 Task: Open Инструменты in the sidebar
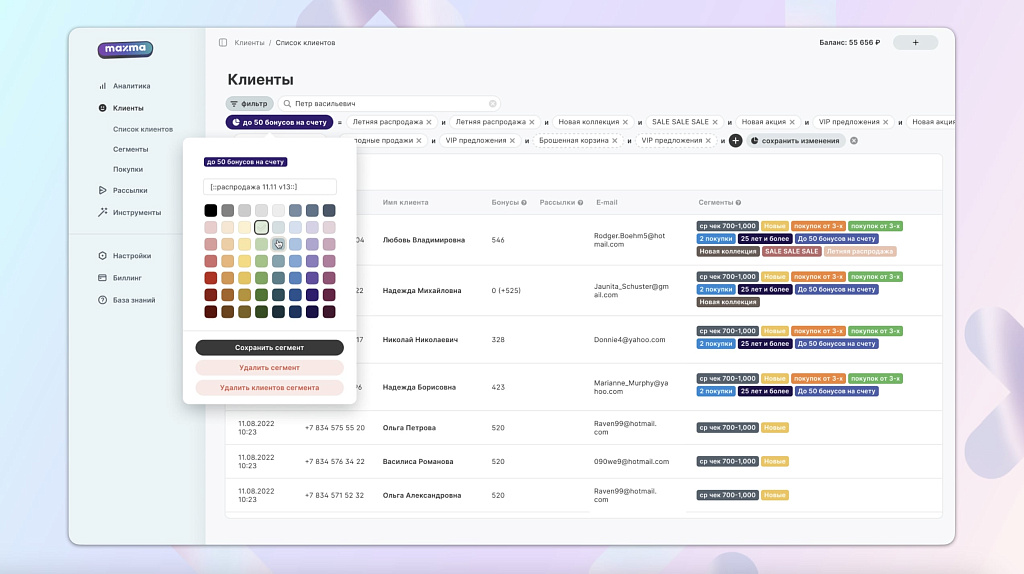pos(136,212)
